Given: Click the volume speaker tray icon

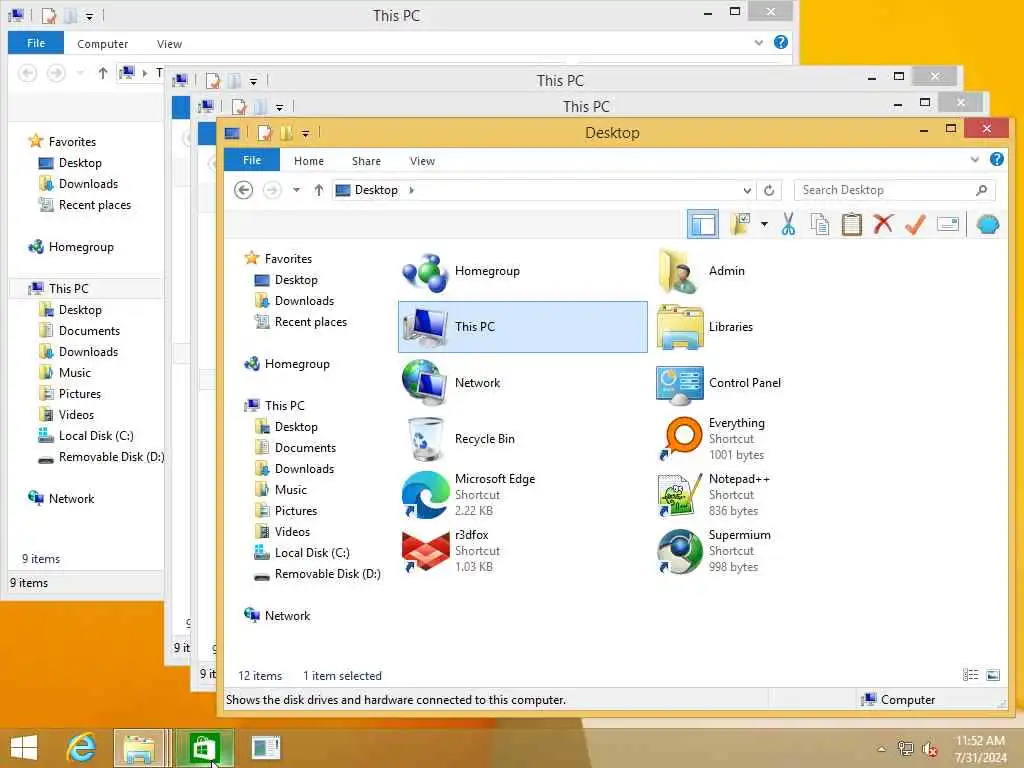Looking at the screenshot, I should coord(929,749).
